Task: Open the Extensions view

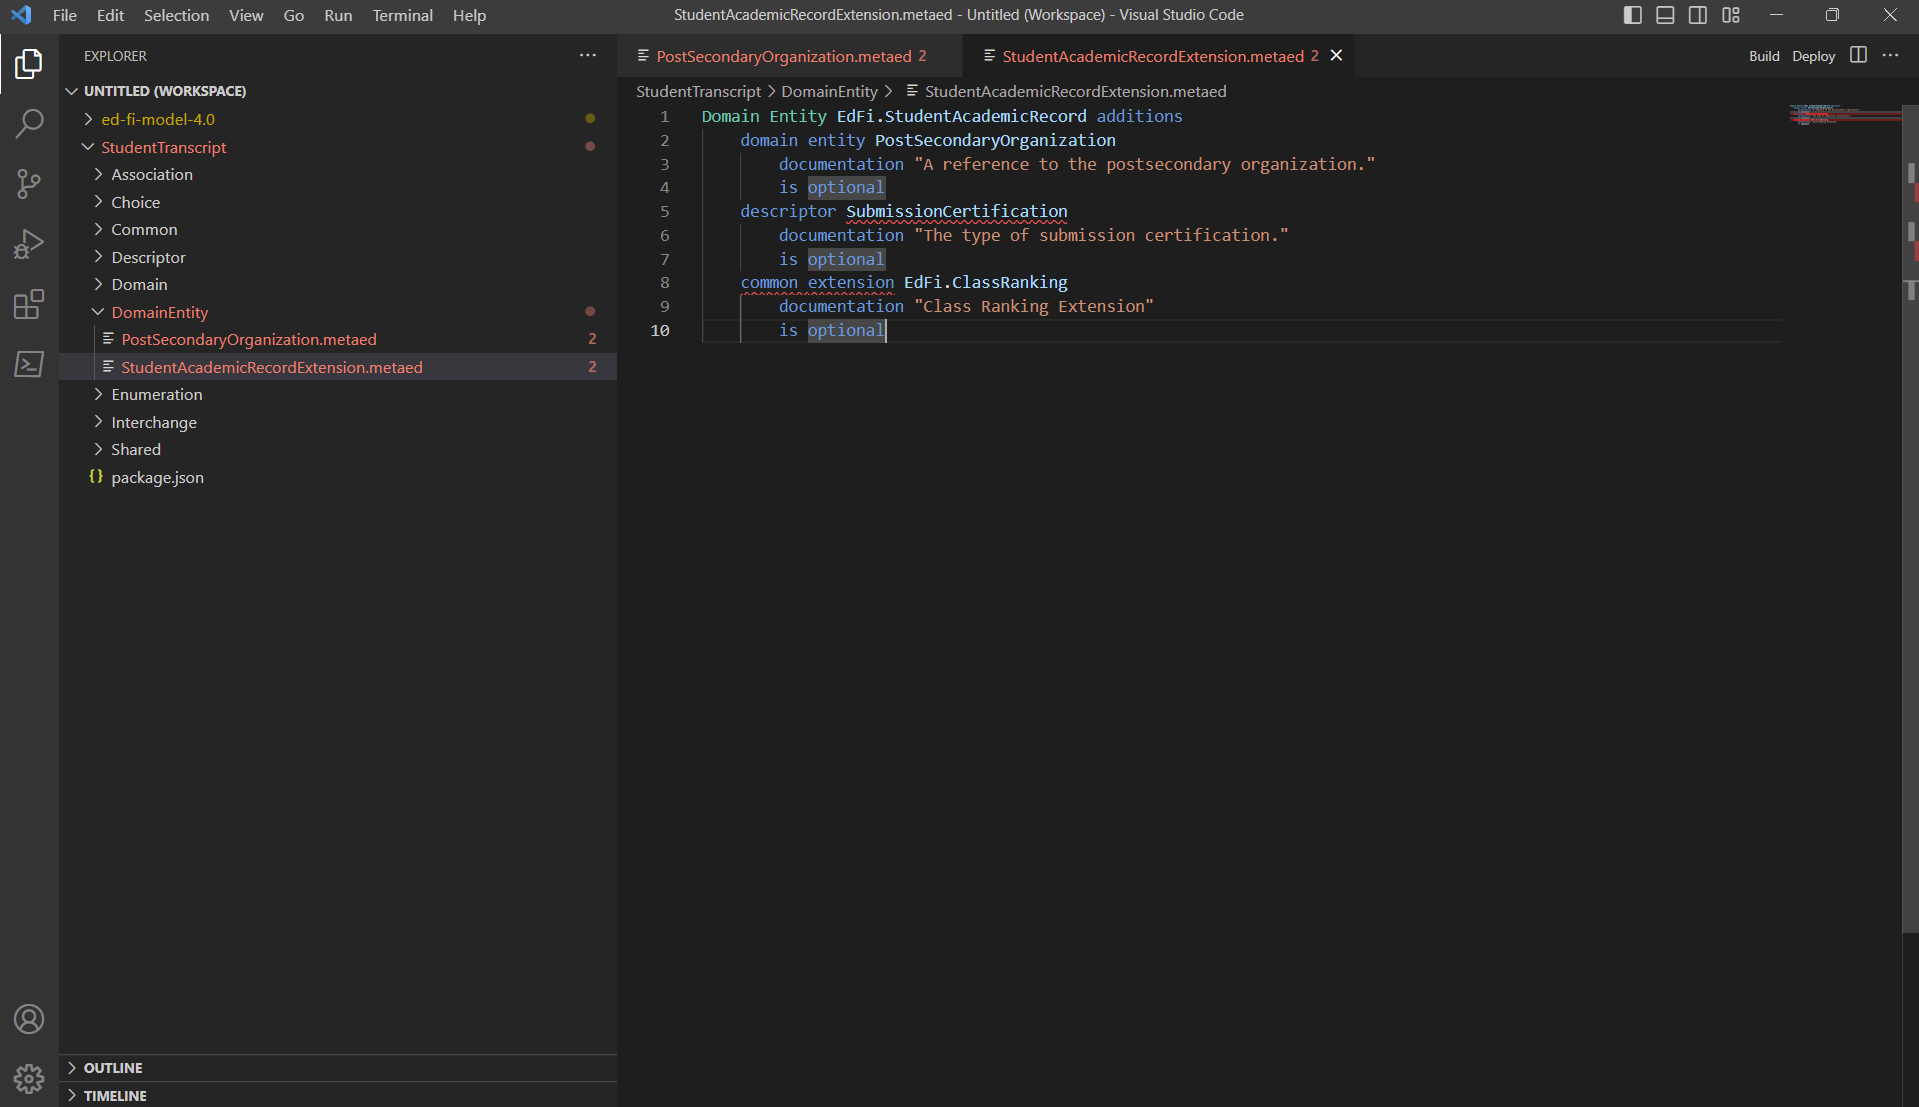Action: coord(29,304)
